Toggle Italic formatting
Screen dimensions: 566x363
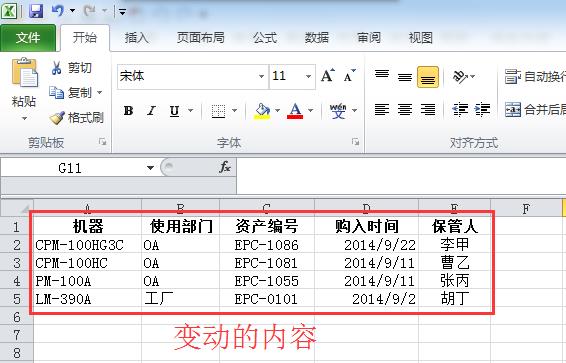point(151,111)
